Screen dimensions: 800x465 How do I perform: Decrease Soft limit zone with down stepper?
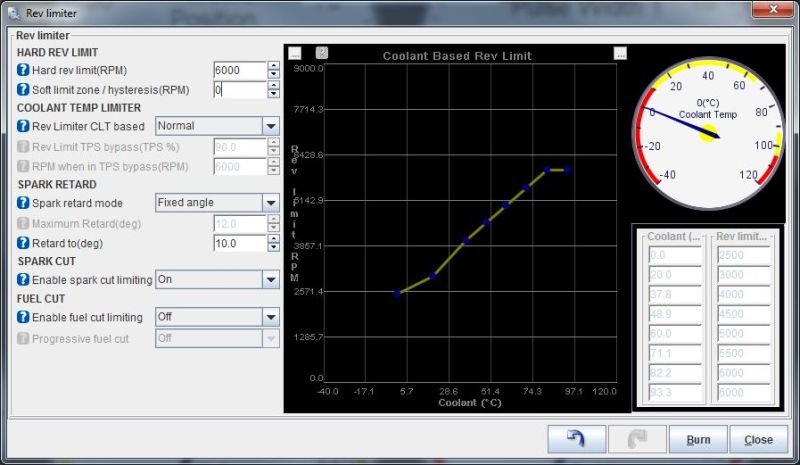(273, 94)
